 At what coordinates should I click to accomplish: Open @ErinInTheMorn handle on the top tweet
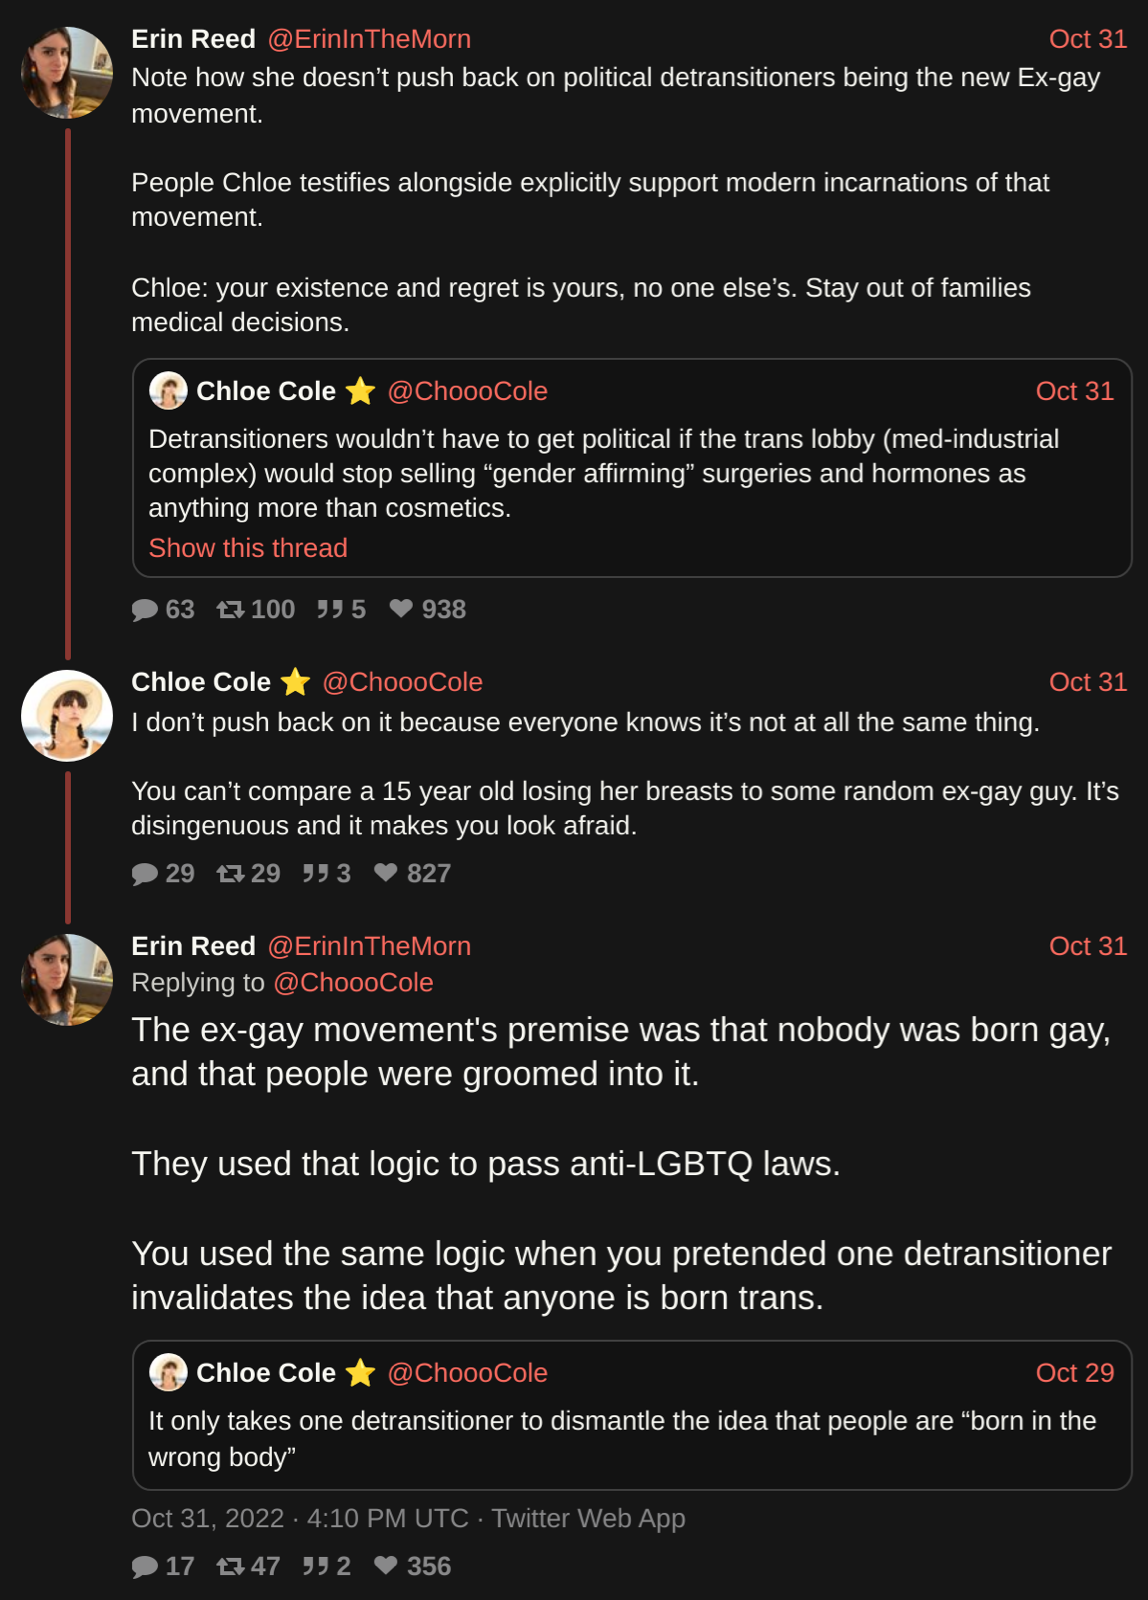coord(369,39)
